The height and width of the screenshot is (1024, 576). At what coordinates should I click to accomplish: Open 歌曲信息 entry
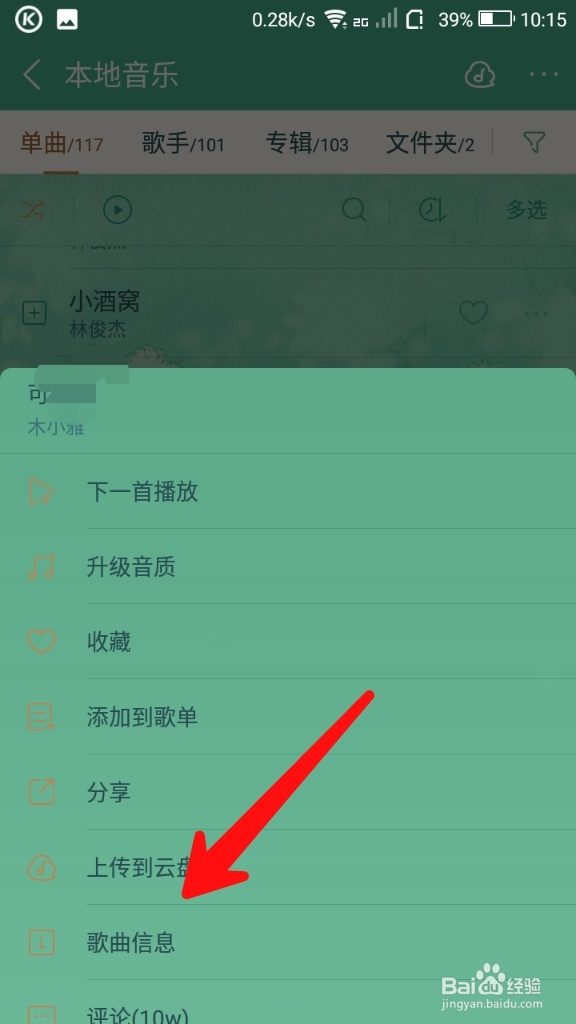click(x=288, y=942)
